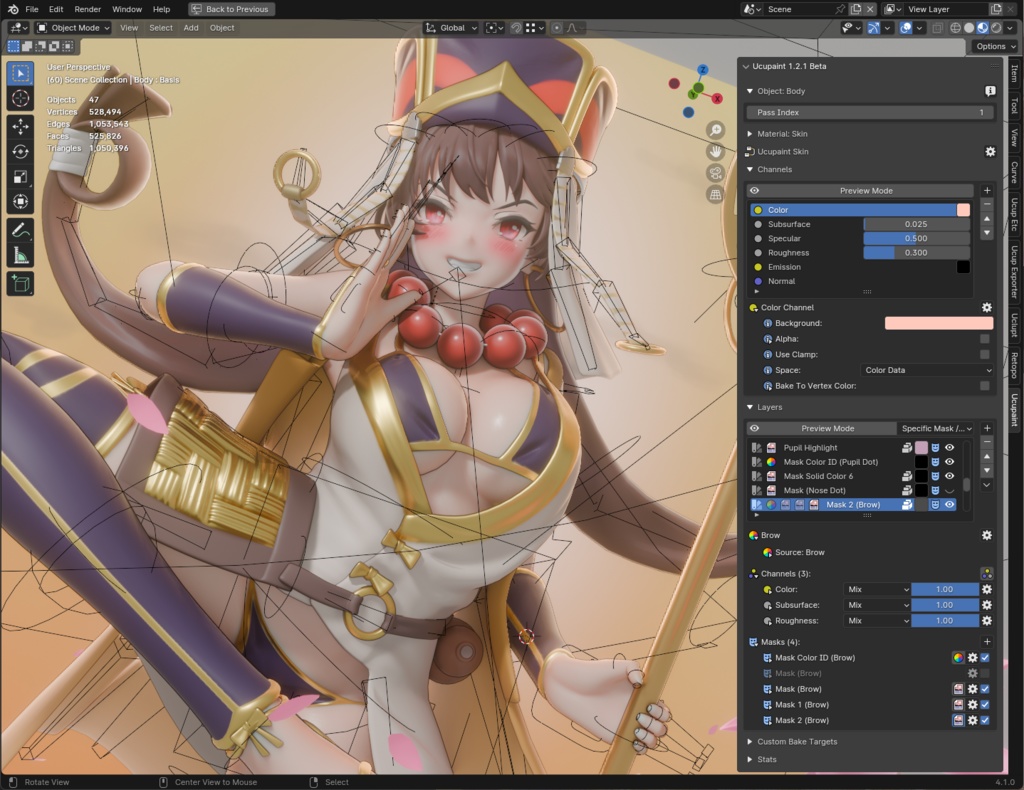Click the Ucupaint Skin settings gear
Viewport: 1024px width, 790px height.
(x=990, y=151)
